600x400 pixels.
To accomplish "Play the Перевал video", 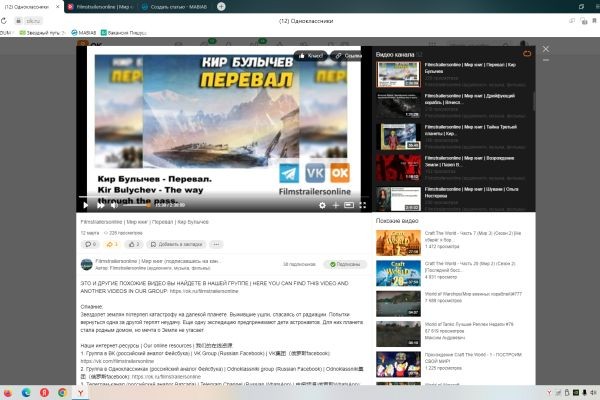I will coord(85,205).
